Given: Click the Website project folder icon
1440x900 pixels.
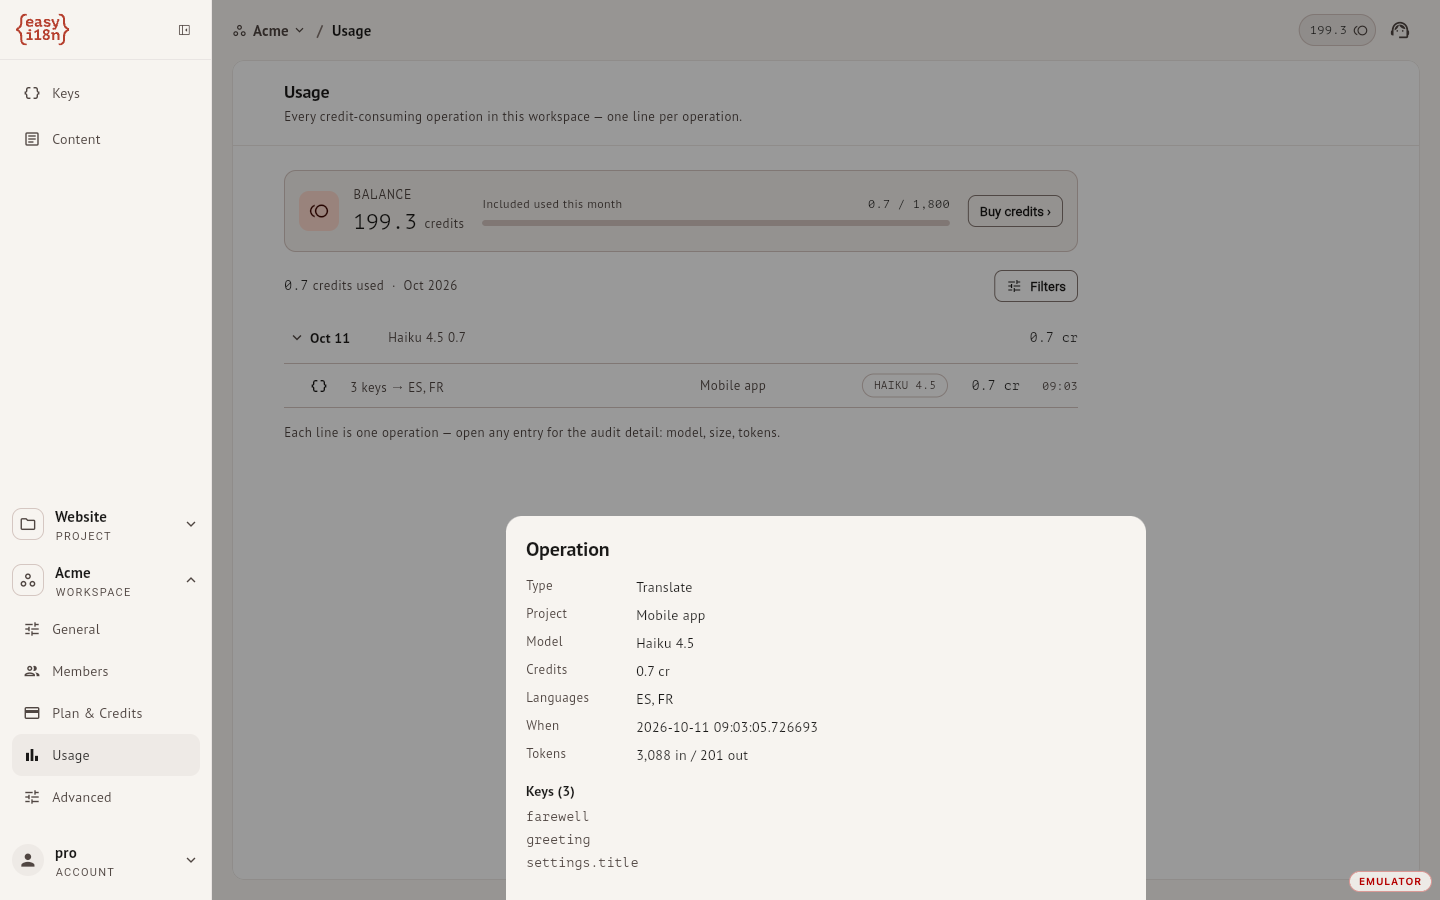Looking at the screenshot, I should pos(28,524).
